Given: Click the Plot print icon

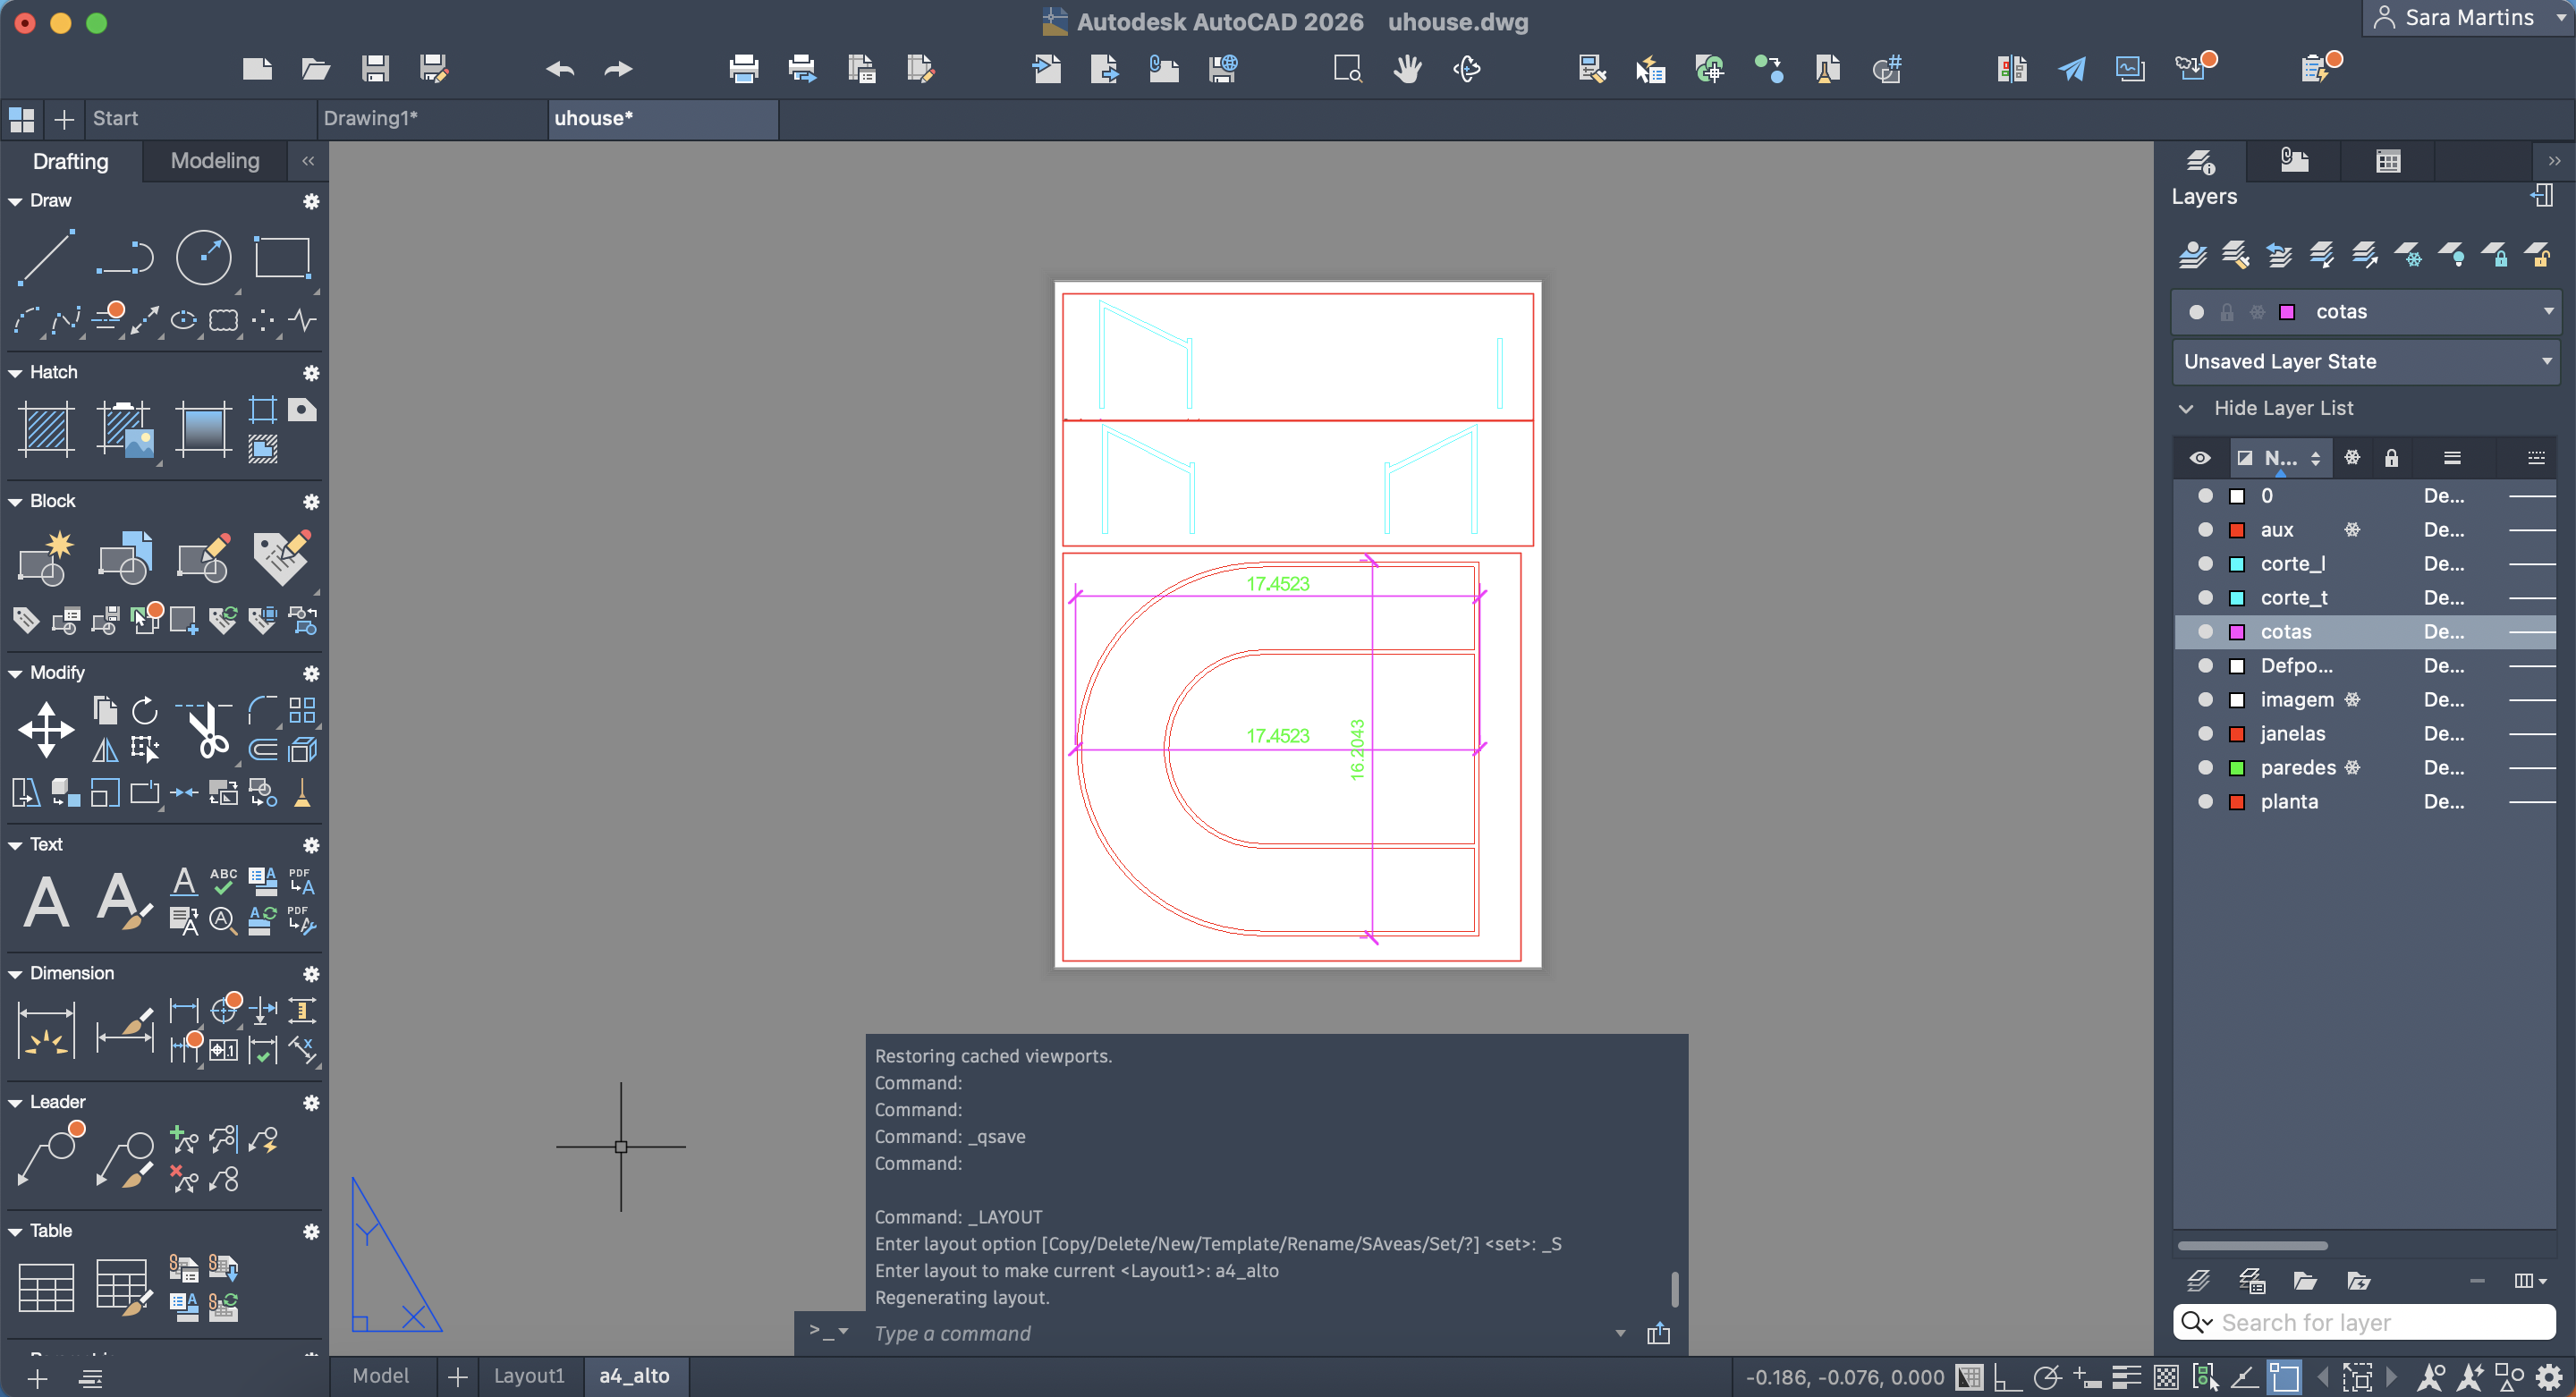Looking at the screenshot, I should [743, 69].
